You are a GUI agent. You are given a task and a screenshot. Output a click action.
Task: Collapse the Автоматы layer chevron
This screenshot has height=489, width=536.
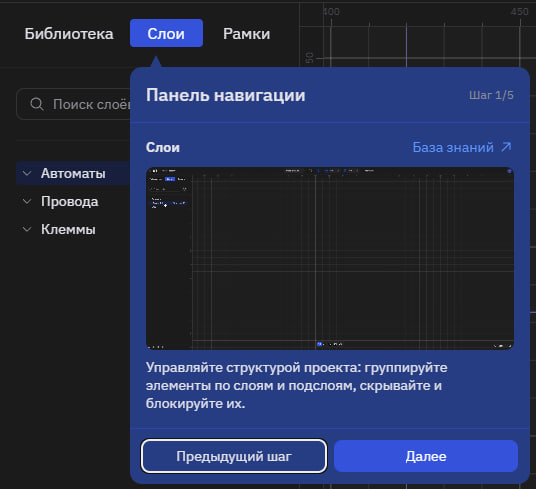(27, 173)
